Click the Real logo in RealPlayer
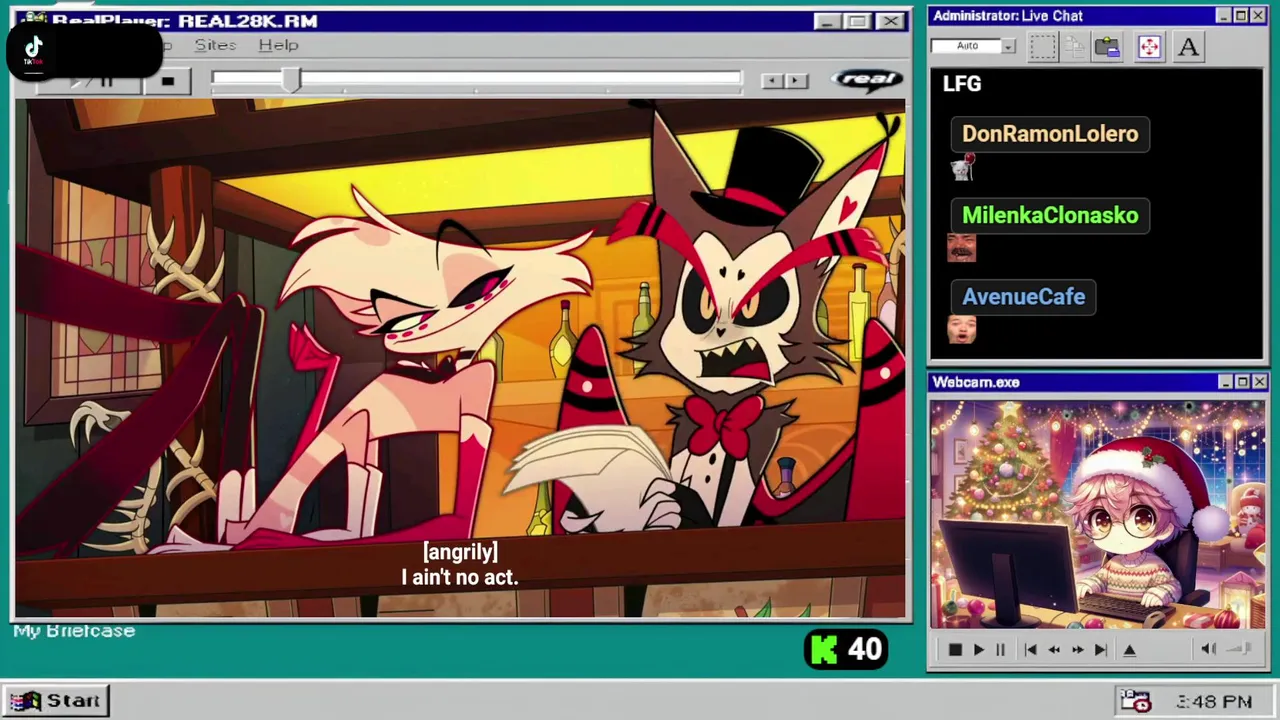Image resolution: width=1280 pixels, height=720 pixels. point(867,80)
